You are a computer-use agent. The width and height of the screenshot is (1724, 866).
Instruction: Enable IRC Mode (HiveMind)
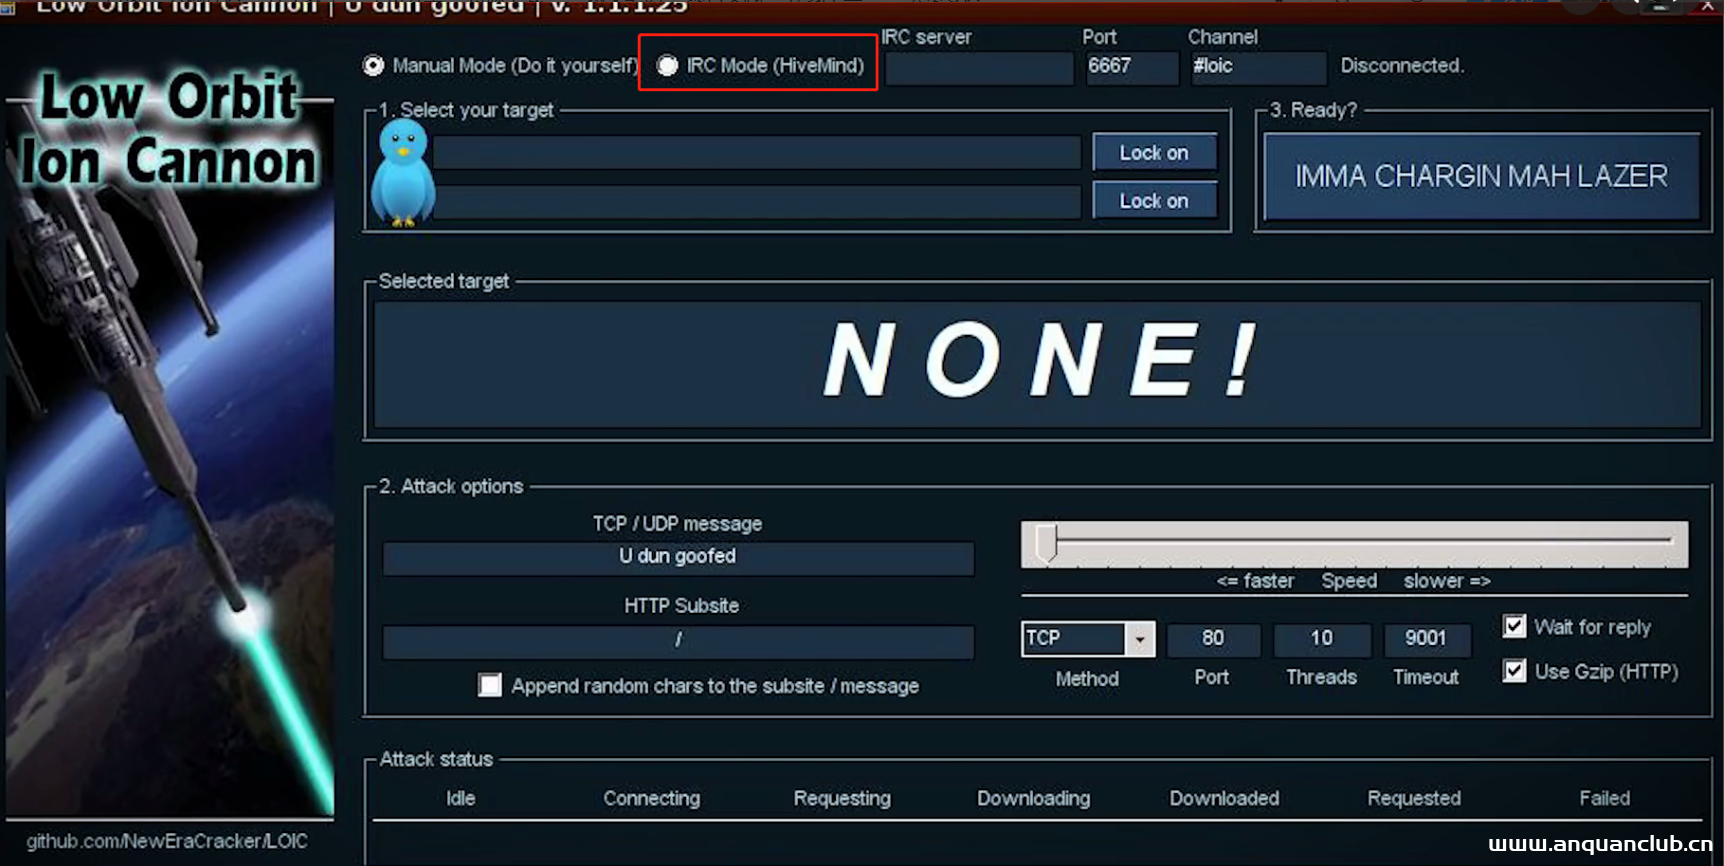(x=667, y=66)
